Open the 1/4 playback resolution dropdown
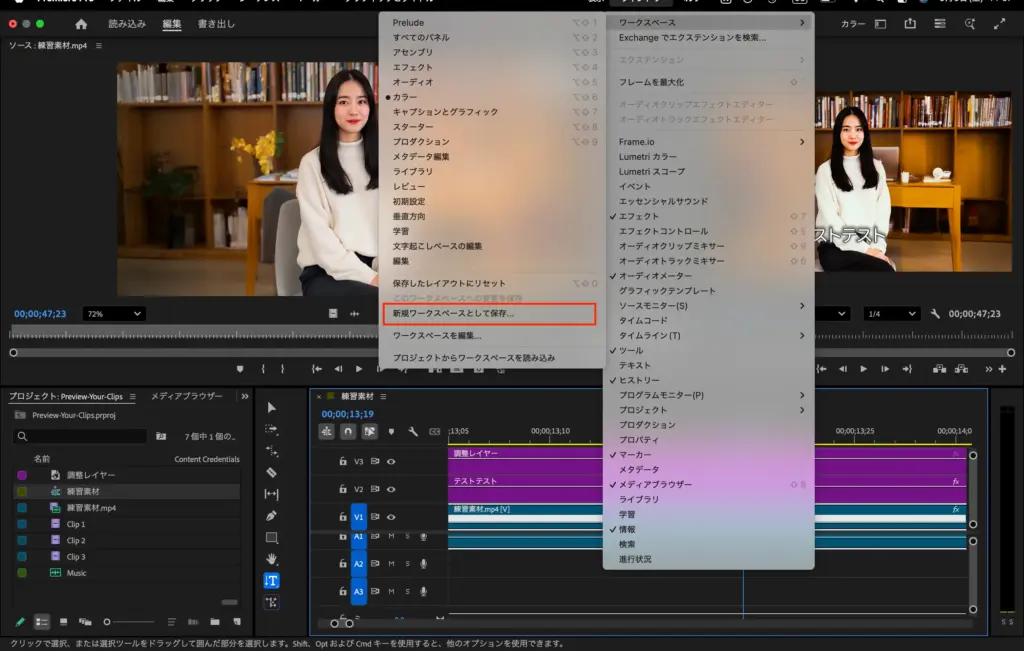 (891, 314)
